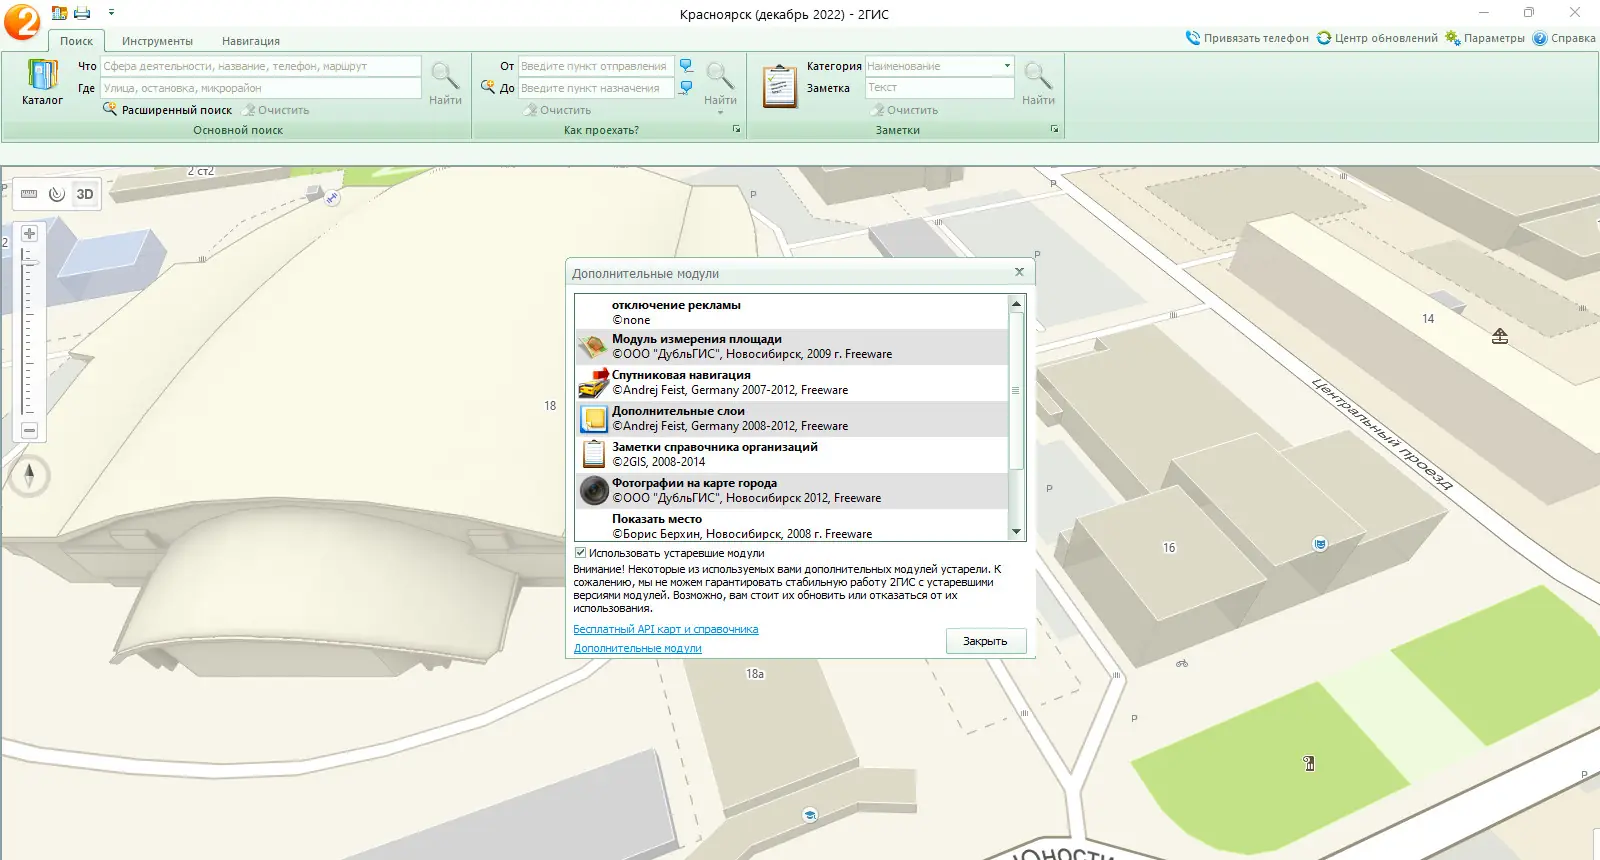Click Привязать телефон phone link icon
This screenshot has height=860, width=1600.
coord(1193,38)
